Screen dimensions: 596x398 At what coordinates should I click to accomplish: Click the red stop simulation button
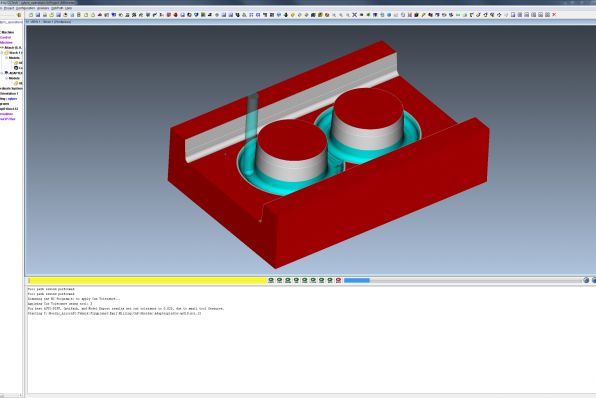click(338, 280)
